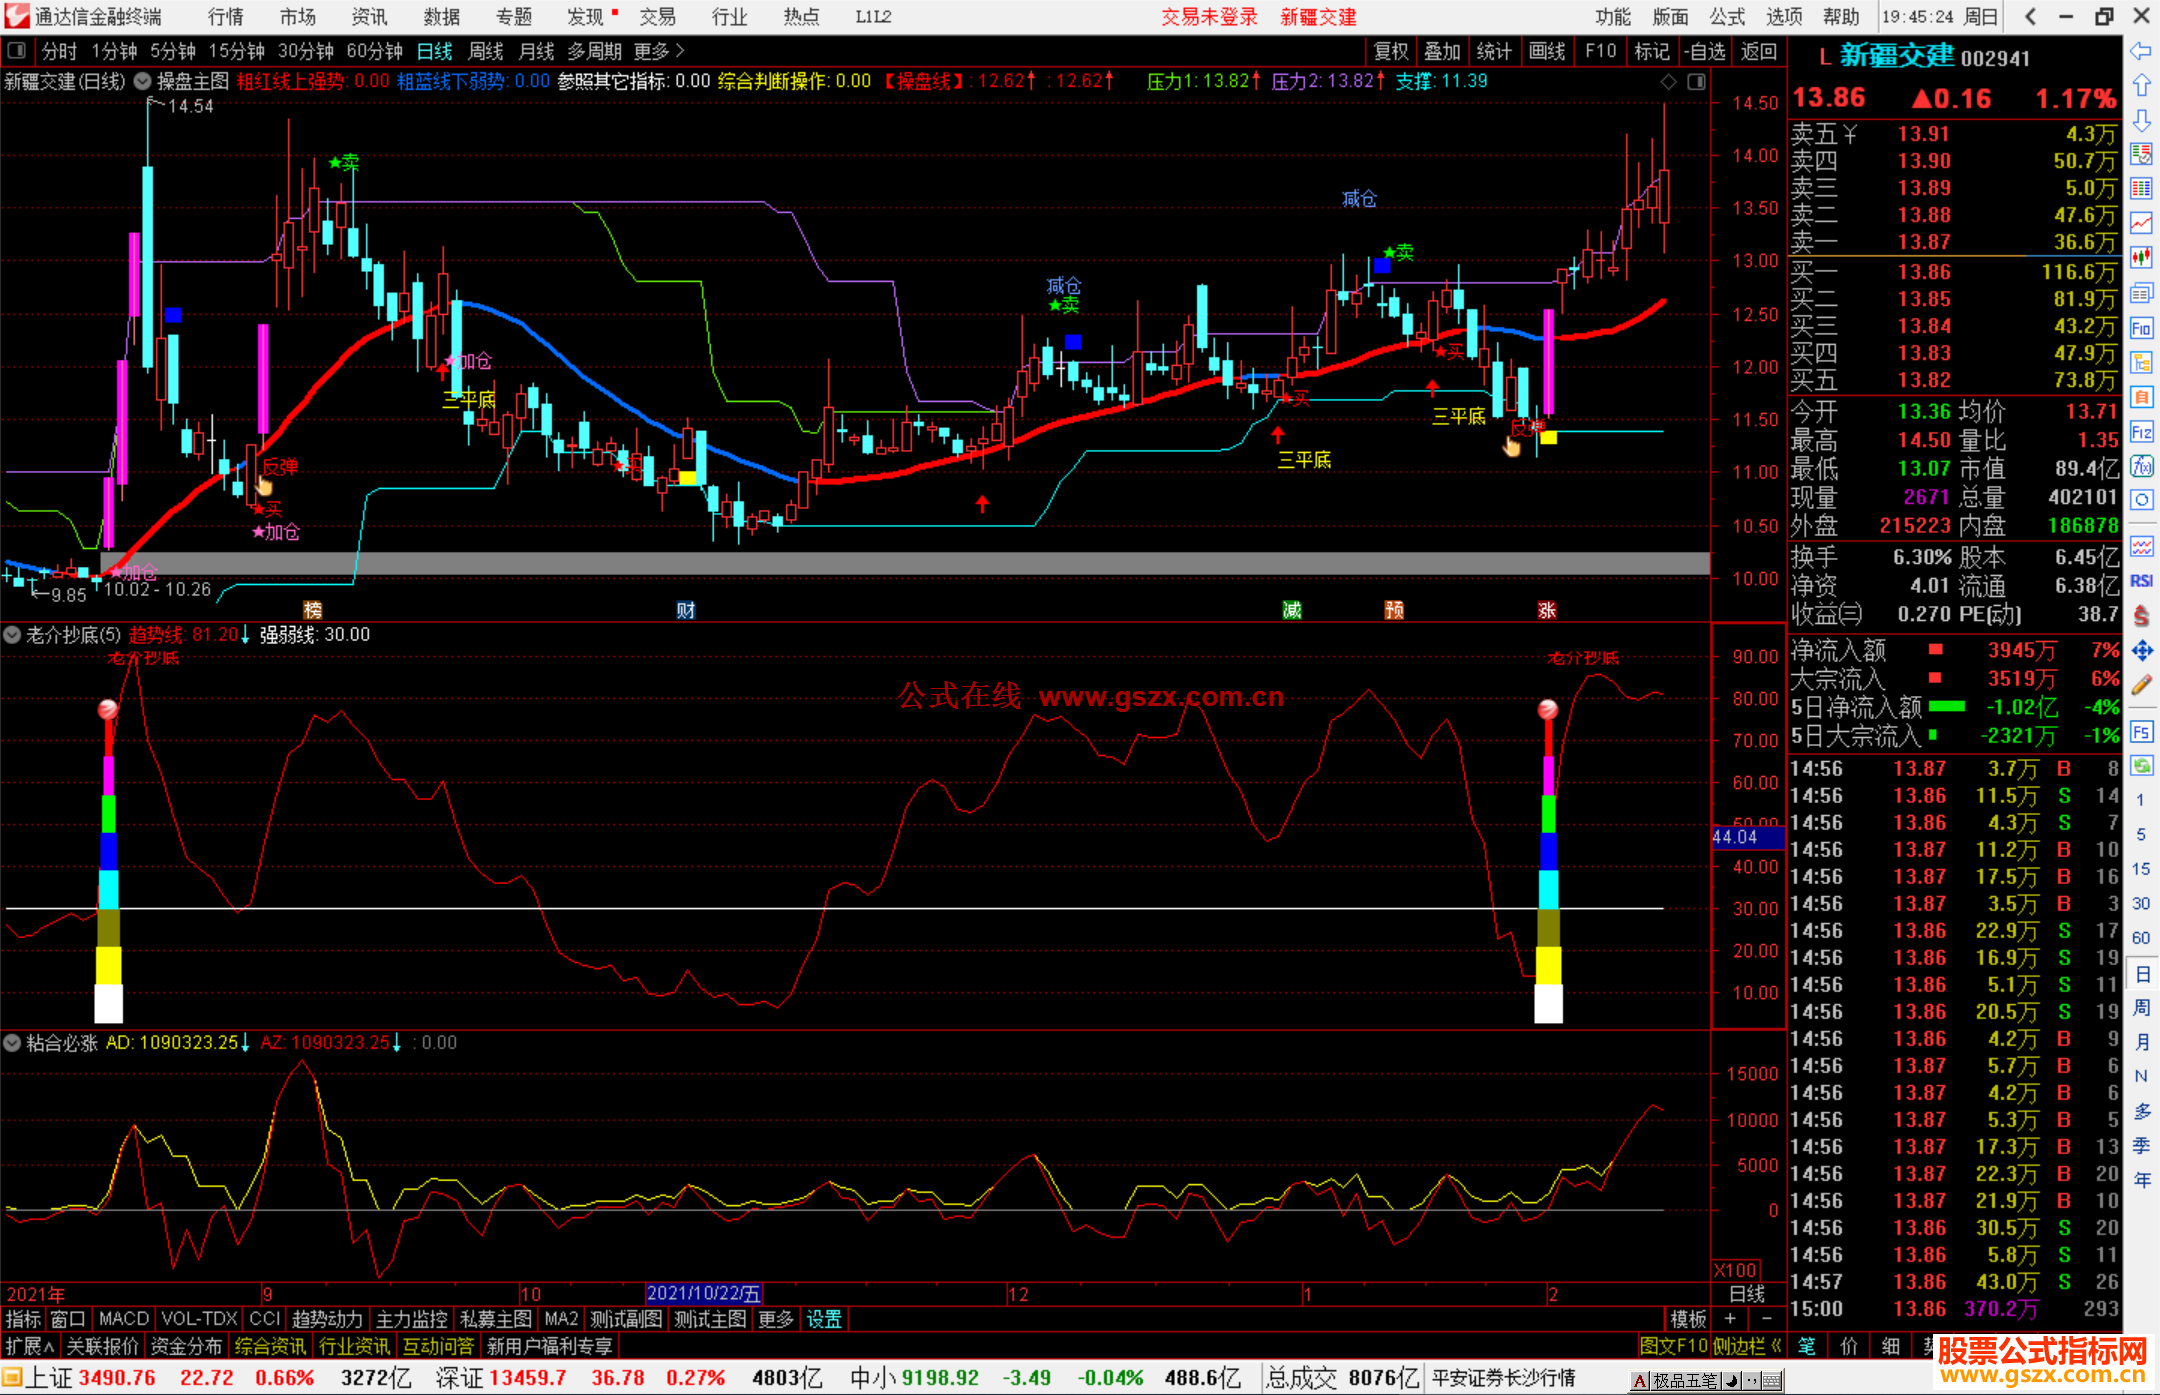Open the checklist report icon in sidebar
The image size is (2160, 1395).
(2141, 154)
